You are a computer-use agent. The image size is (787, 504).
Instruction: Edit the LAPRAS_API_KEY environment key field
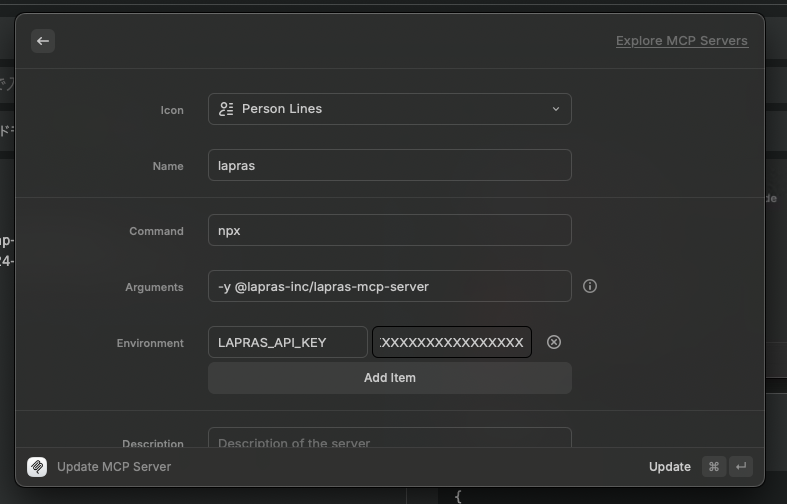pyautogui.click(x=288, y=342)
